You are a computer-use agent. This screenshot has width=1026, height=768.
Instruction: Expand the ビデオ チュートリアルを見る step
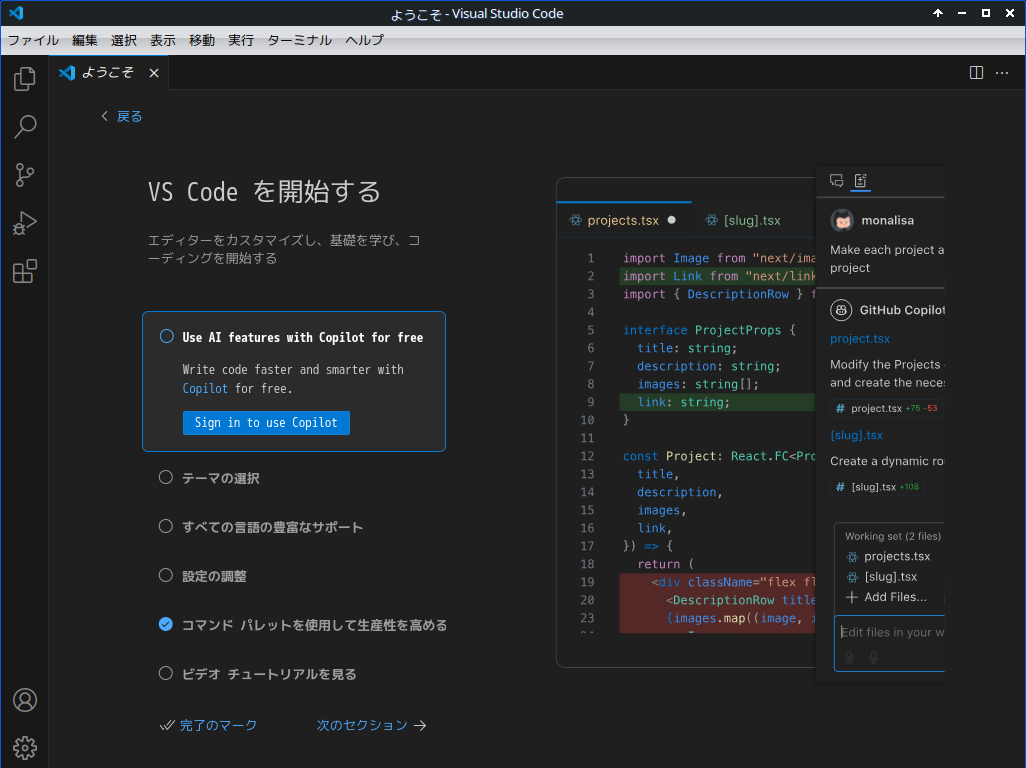tap(269, 674)
